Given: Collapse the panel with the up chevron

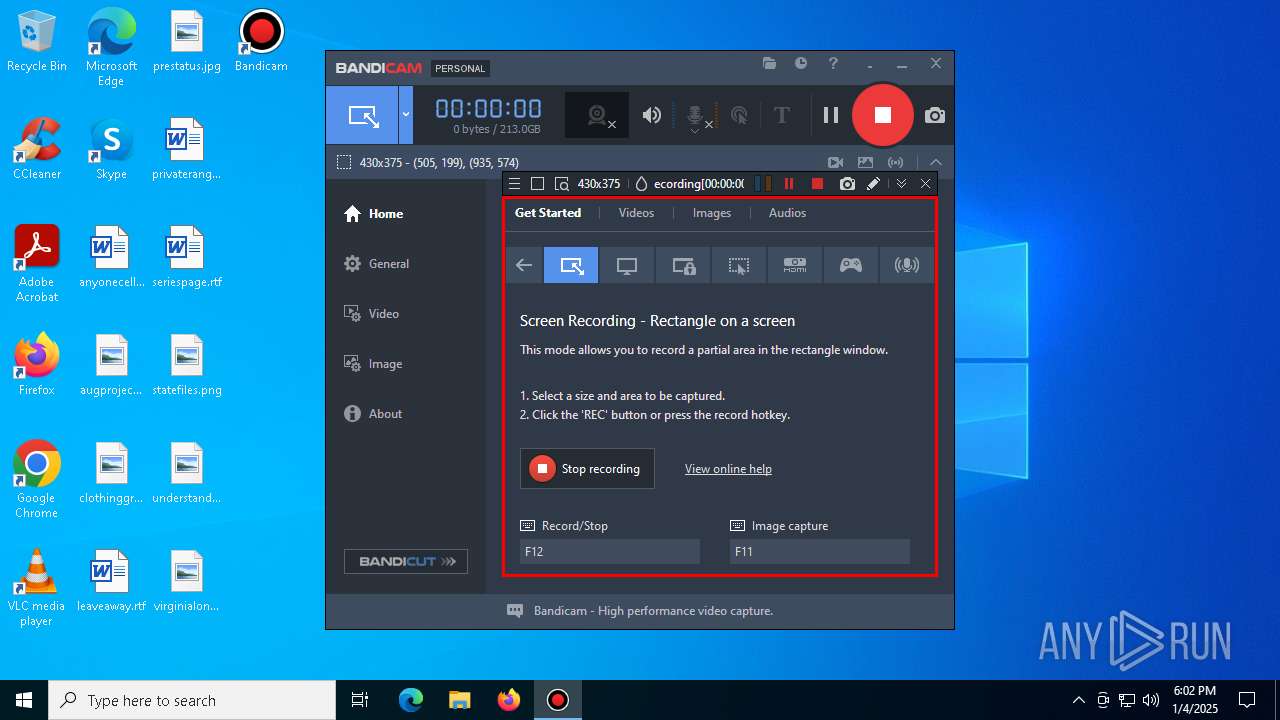Looking at the screenshot, I should pos(935,162).
